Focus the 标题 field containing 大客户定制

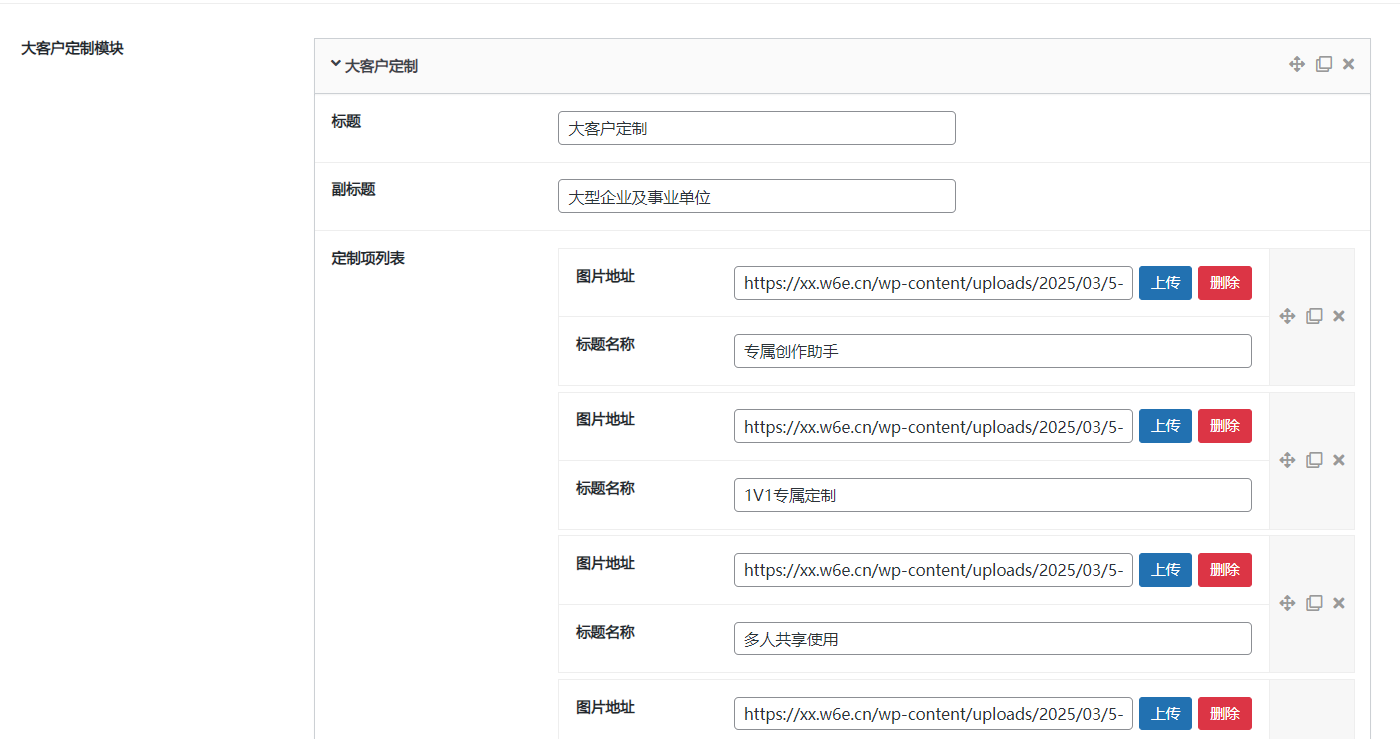click(x=756, y=128)
